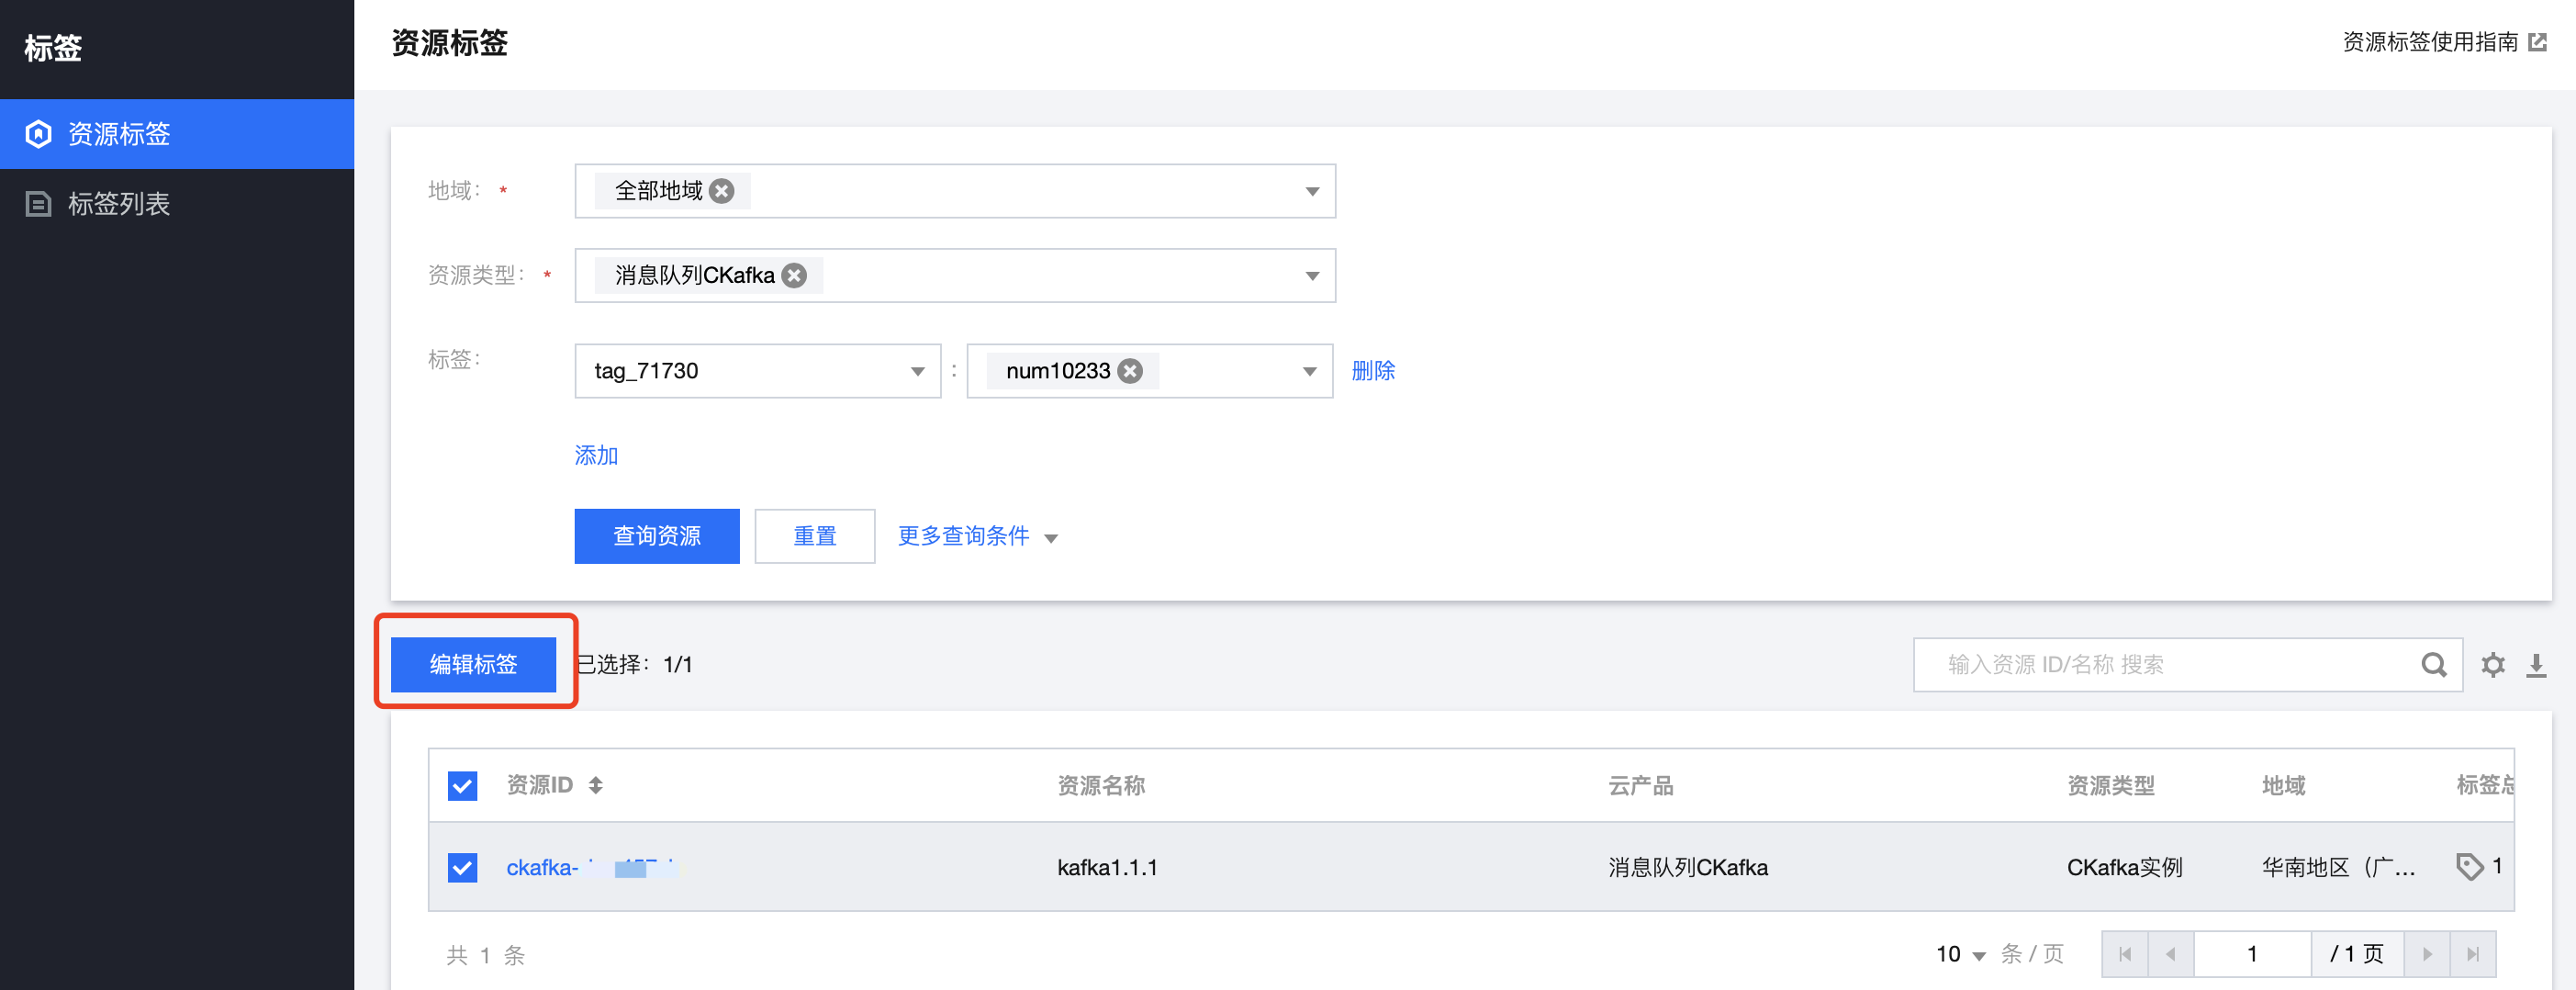Open the ckafka- resource ID link

[x=591, y=867]
